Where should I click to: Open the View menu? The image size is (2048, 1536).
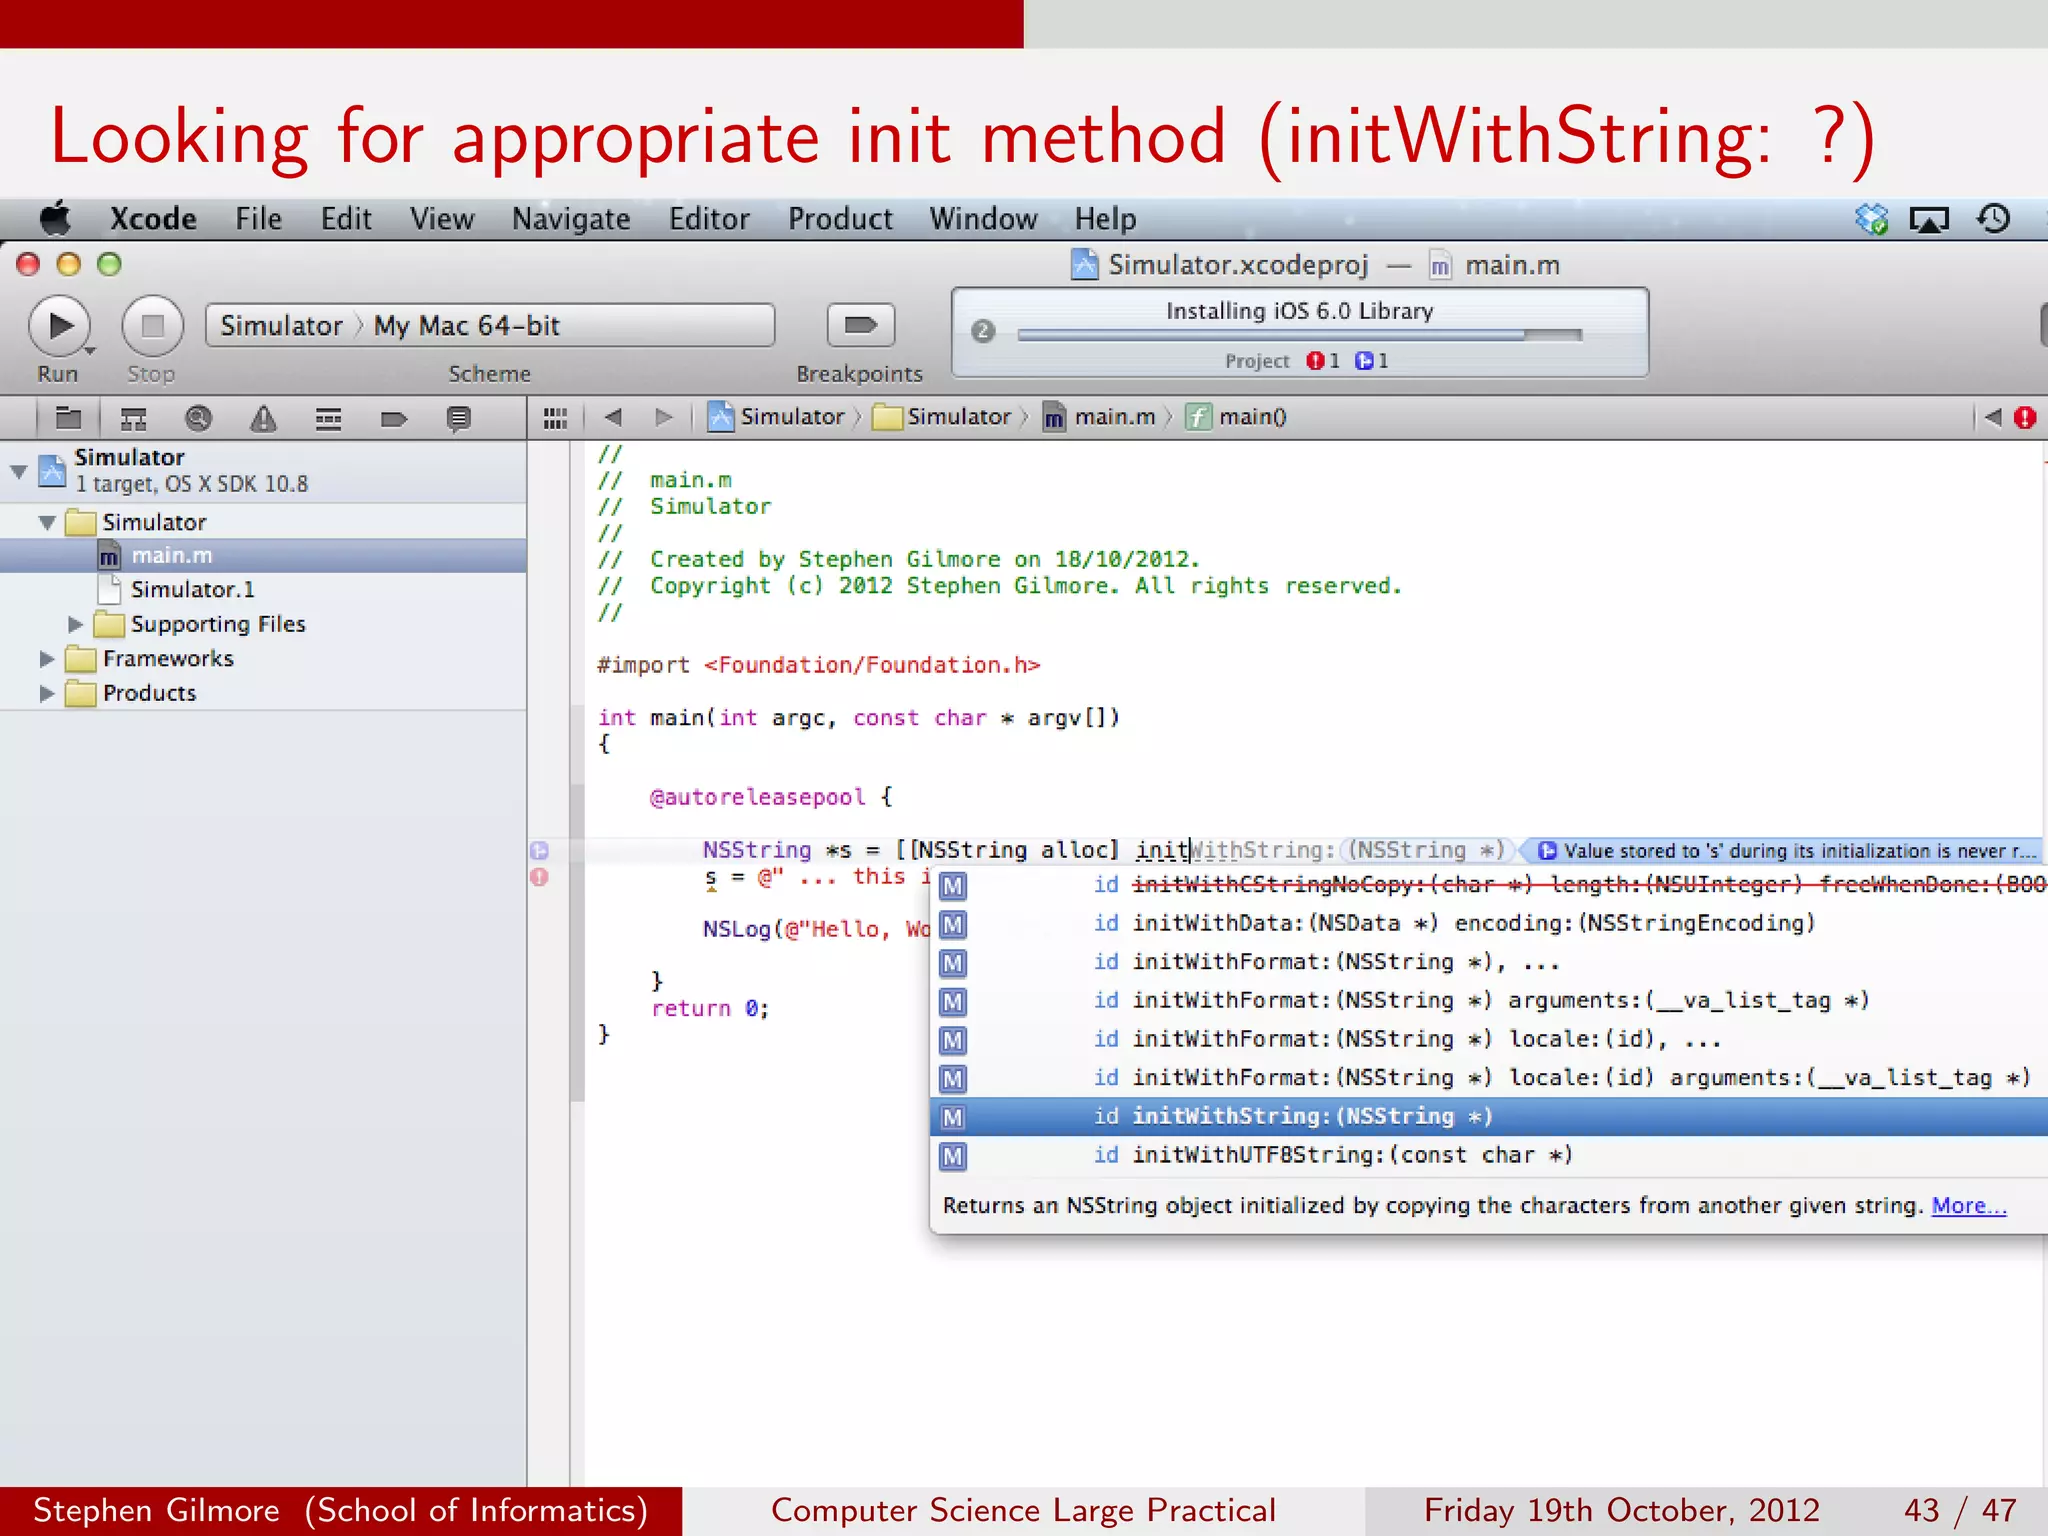[442, 219]
